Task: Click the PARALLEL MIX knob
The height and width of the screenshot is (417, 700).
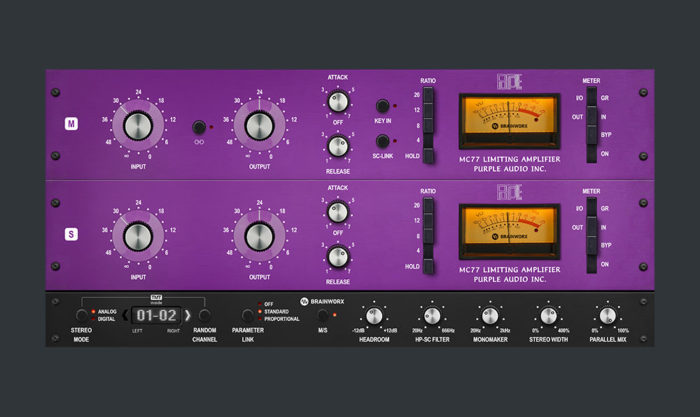Action: 608,316
